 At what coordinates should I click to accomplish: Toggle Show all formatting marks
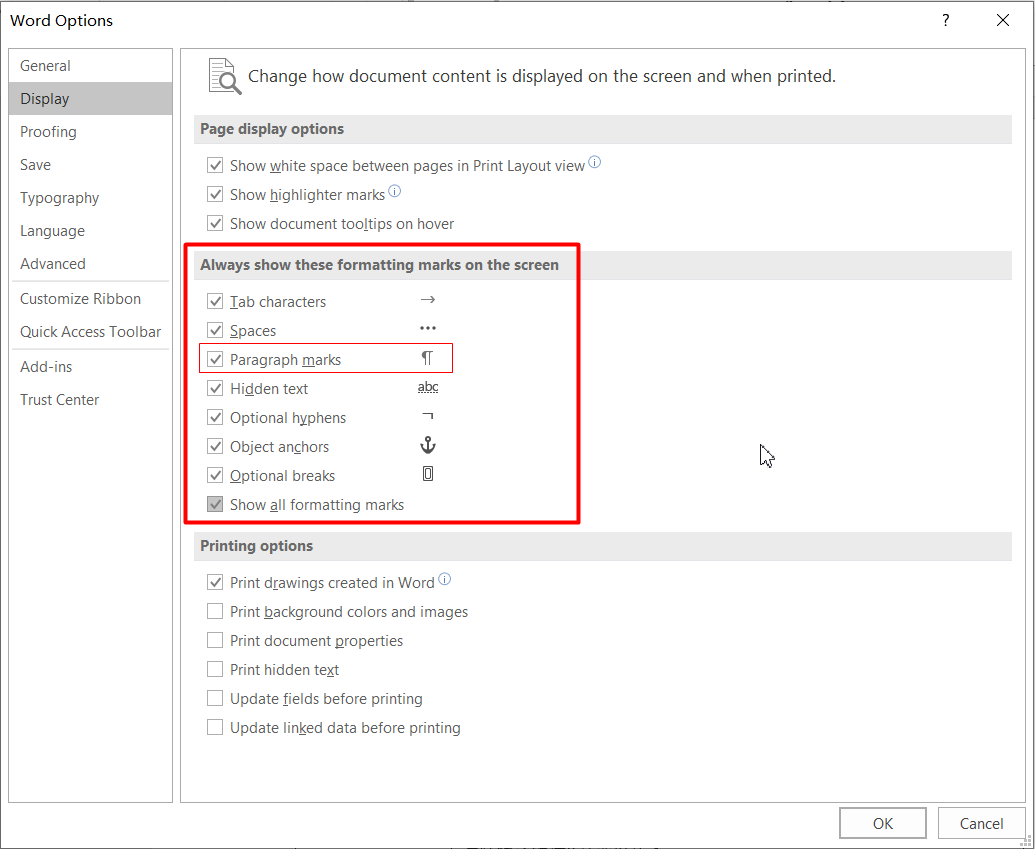[x=215, y=504]
